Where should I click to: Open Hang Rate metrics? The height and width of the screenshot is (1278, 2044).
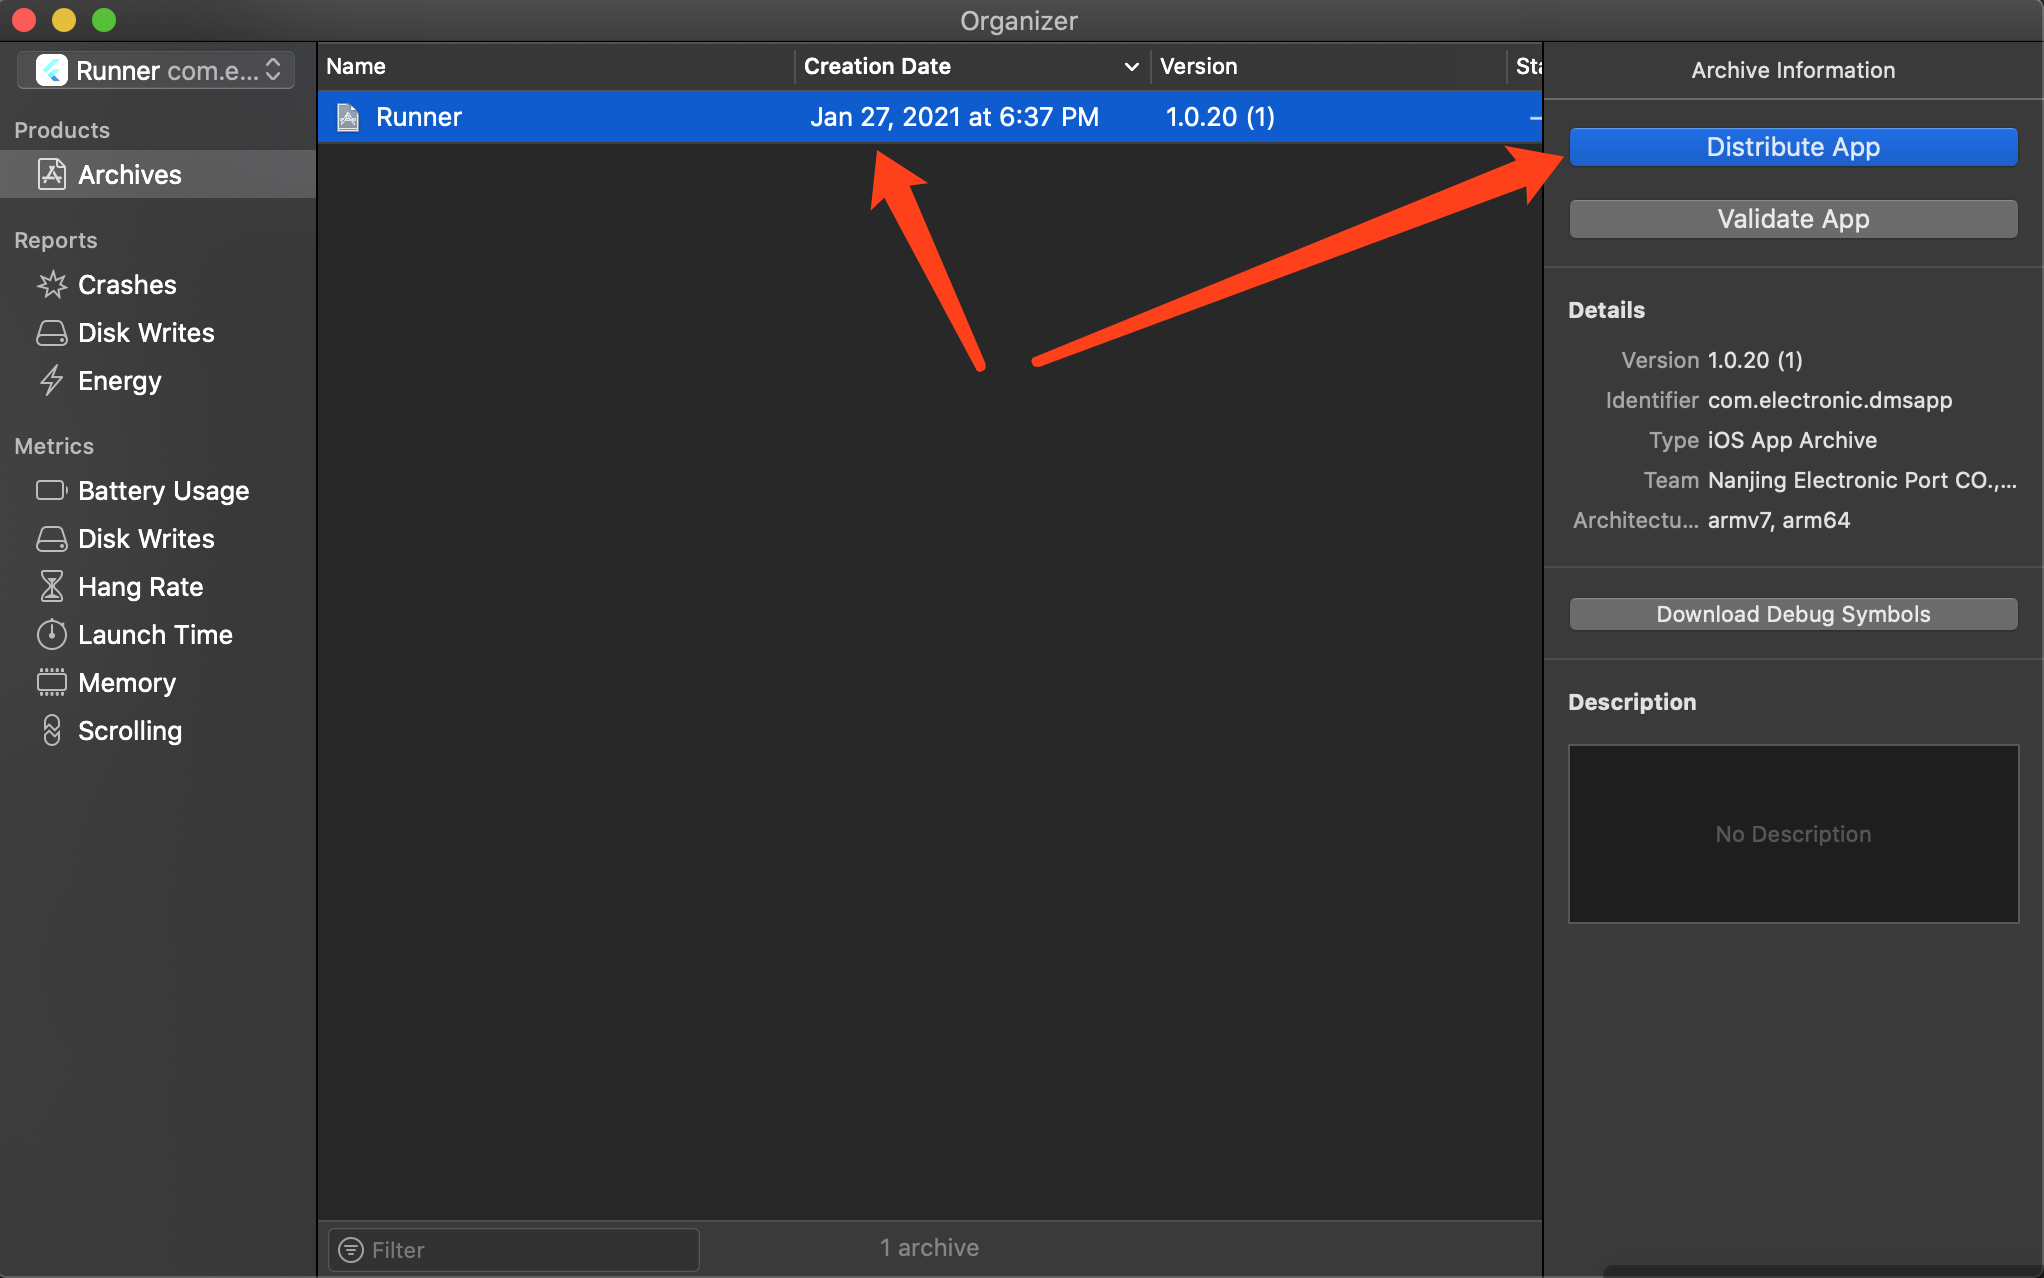pos(139,587)
